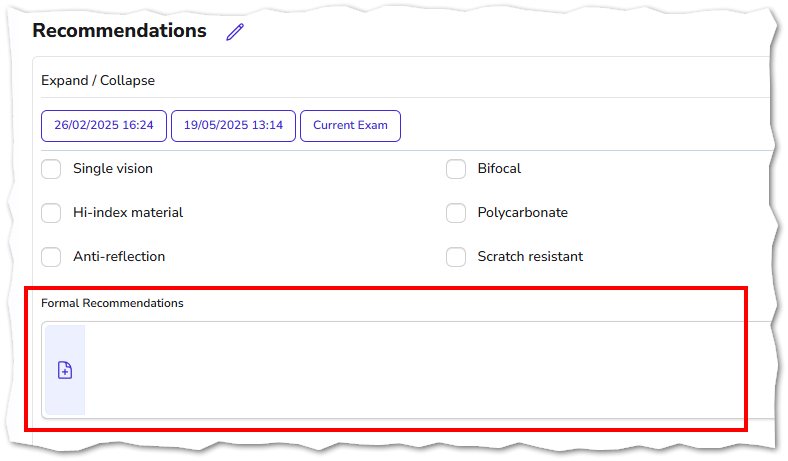Select the Current Exam tab
Viewport: 788px width, 461px height.
pyautogui.click(x=350, y=126)
